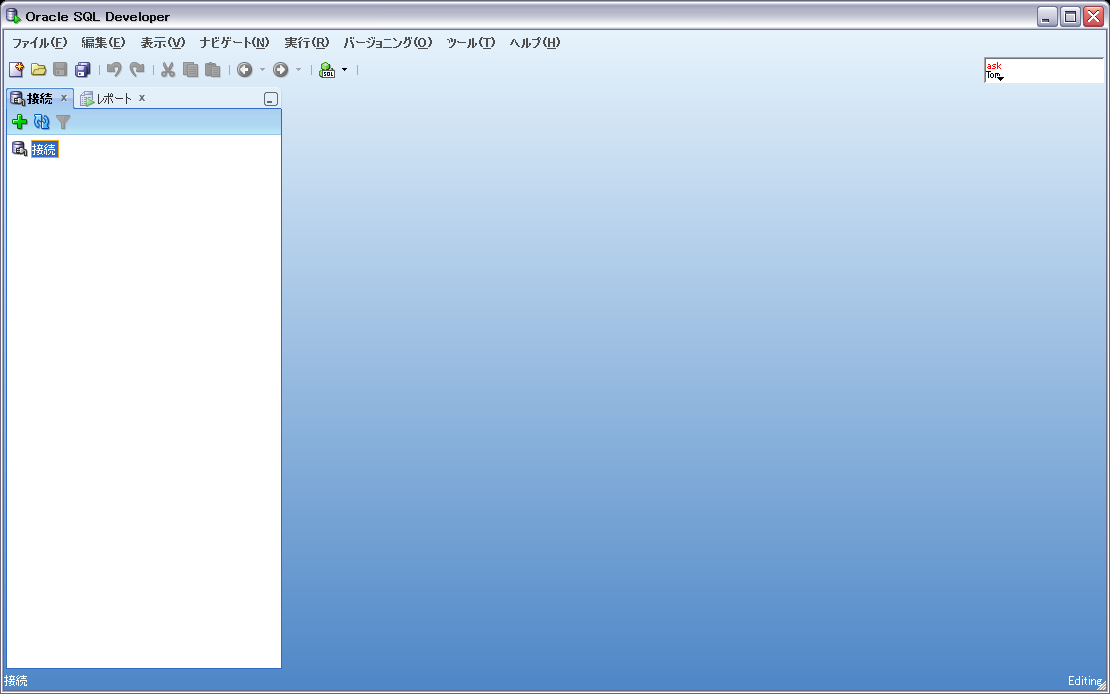Click the ask Tom search field
Screen dimensions: 1110x694
coord(1043,70)
